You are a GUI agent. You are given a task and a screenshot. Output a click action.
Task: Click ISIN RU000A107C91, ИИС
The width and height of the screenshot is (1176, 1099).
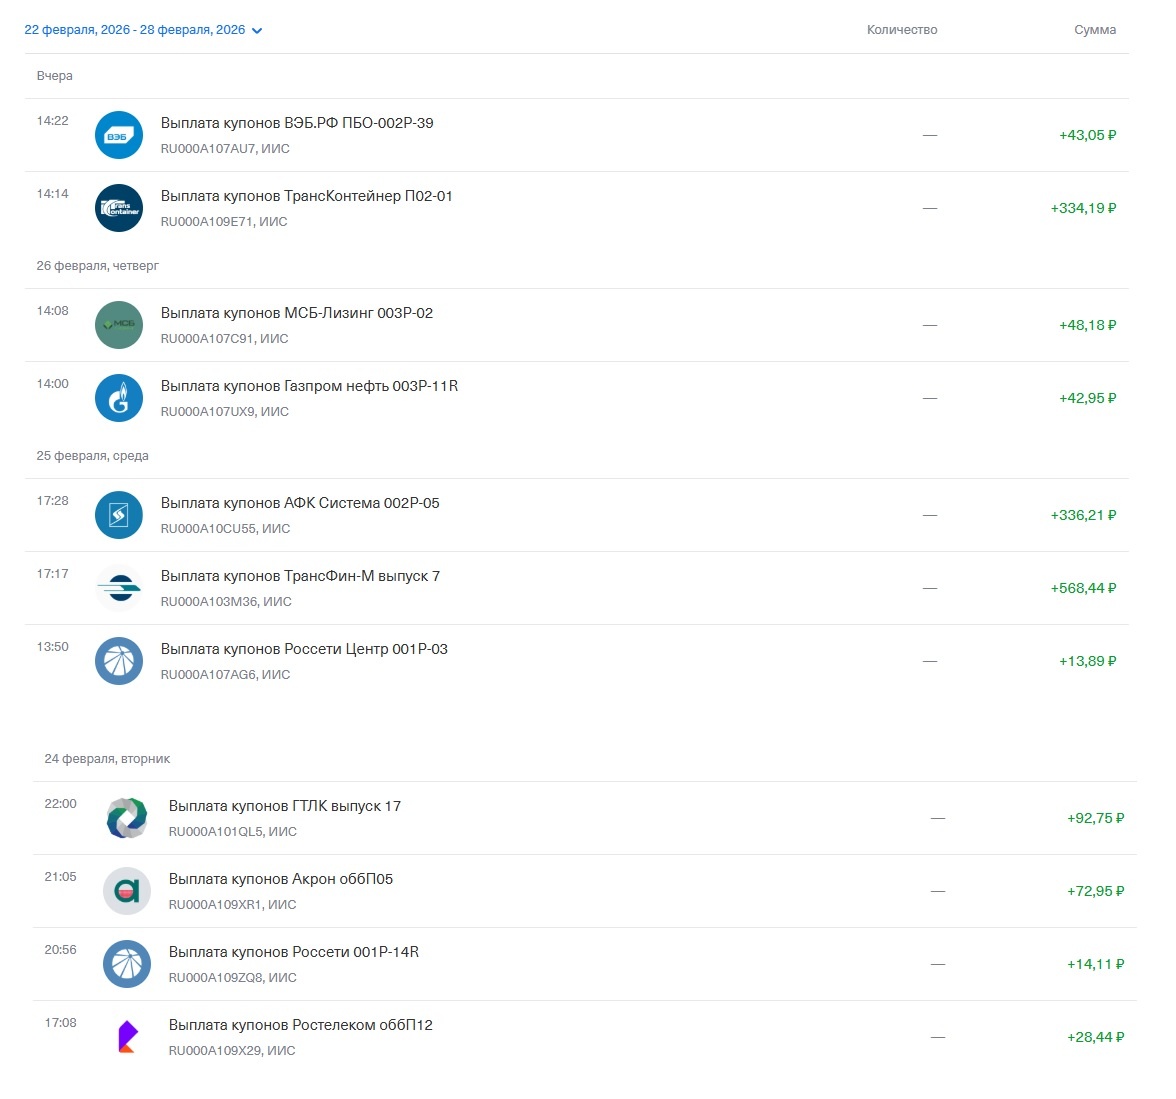pos(224,338)
